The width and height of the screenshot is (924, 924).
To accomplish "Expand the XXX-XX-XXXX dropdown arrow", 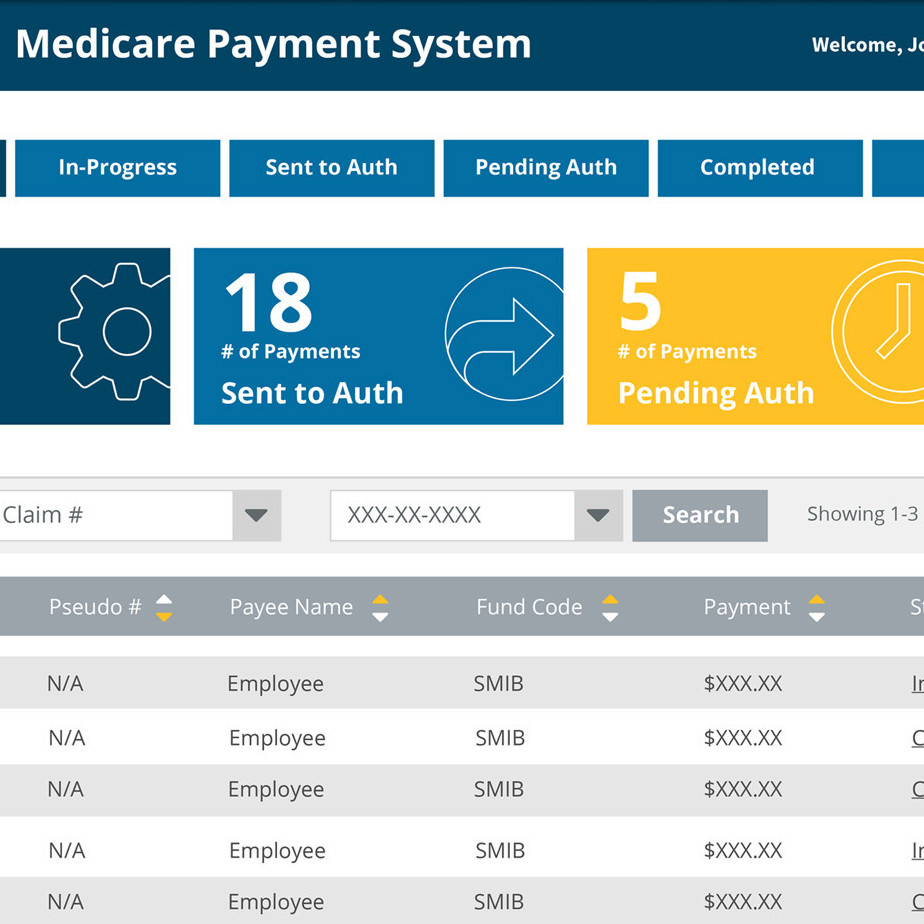I will (598, 516).
